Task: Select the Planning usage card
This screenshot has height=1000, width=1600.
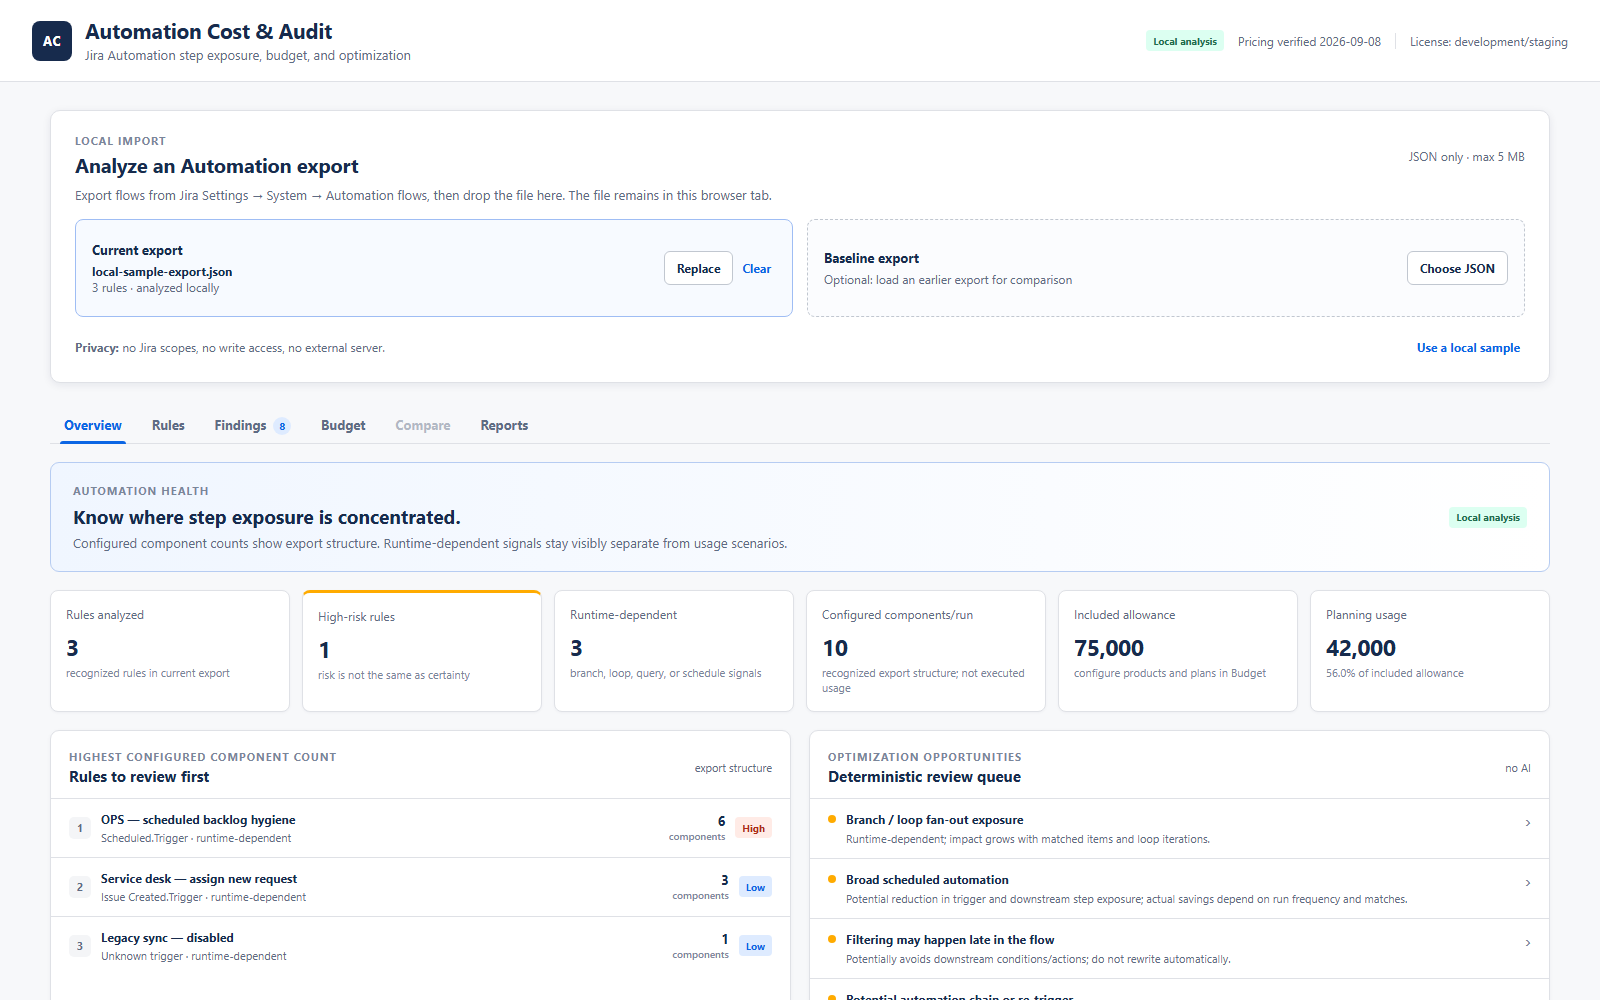Action: (1430, 651)
